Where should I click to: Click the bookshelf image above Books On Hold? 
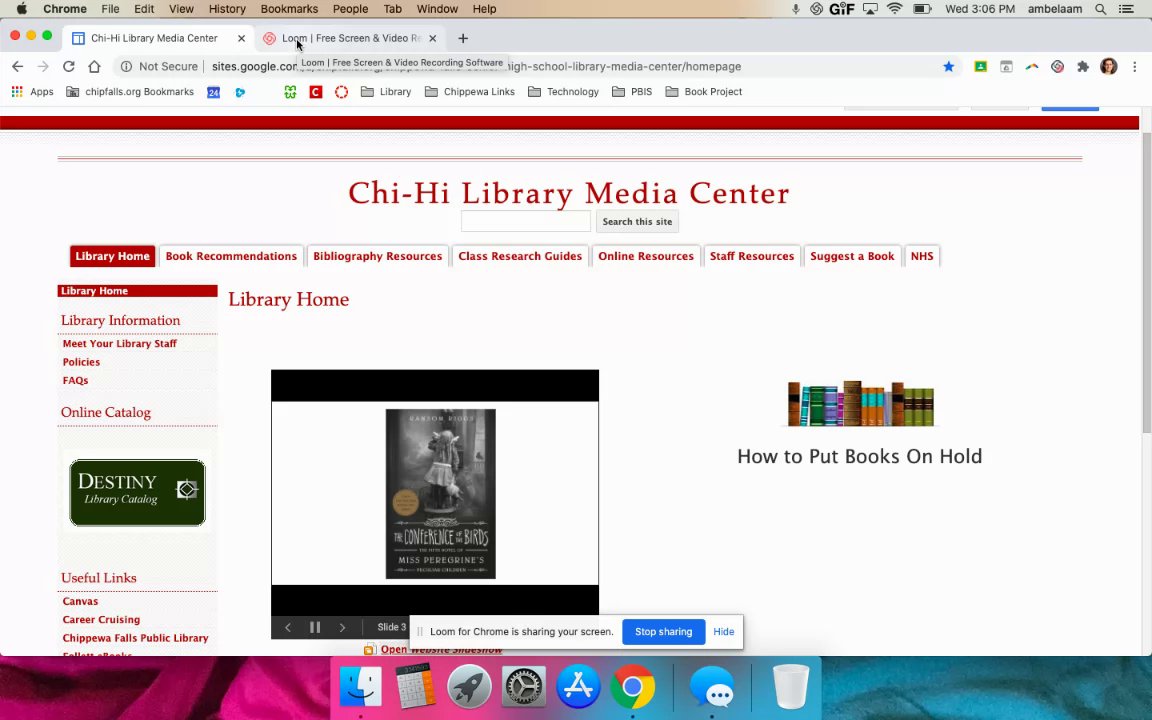coord(860,403)
